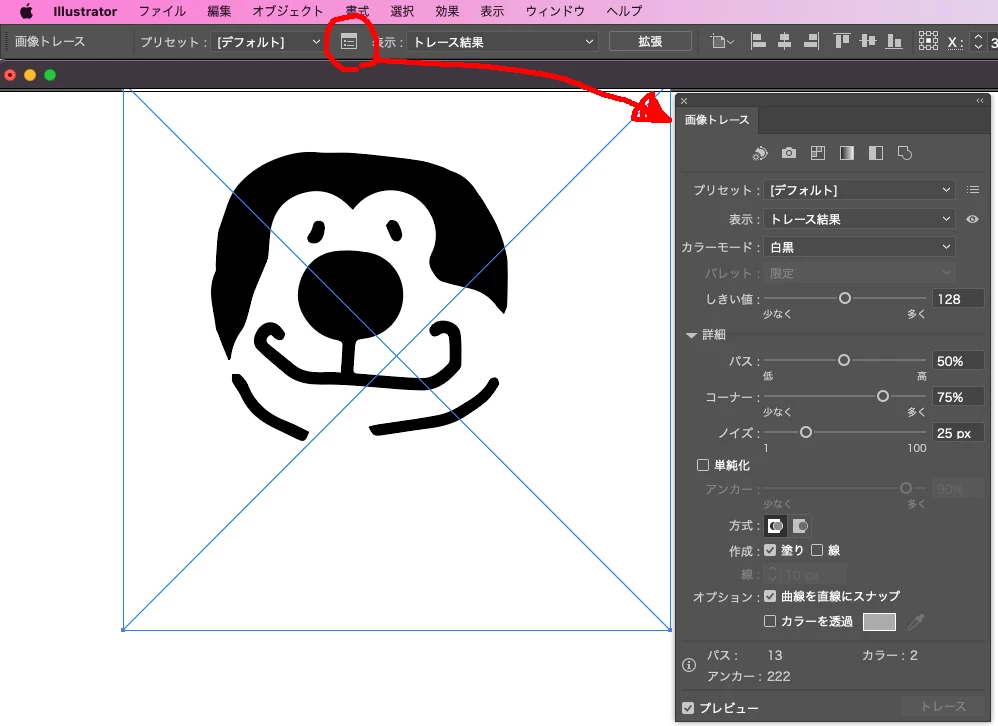Viewport: 998px width, 726px height.
Task: Open the Illustrator application menu
Action: 85,11
